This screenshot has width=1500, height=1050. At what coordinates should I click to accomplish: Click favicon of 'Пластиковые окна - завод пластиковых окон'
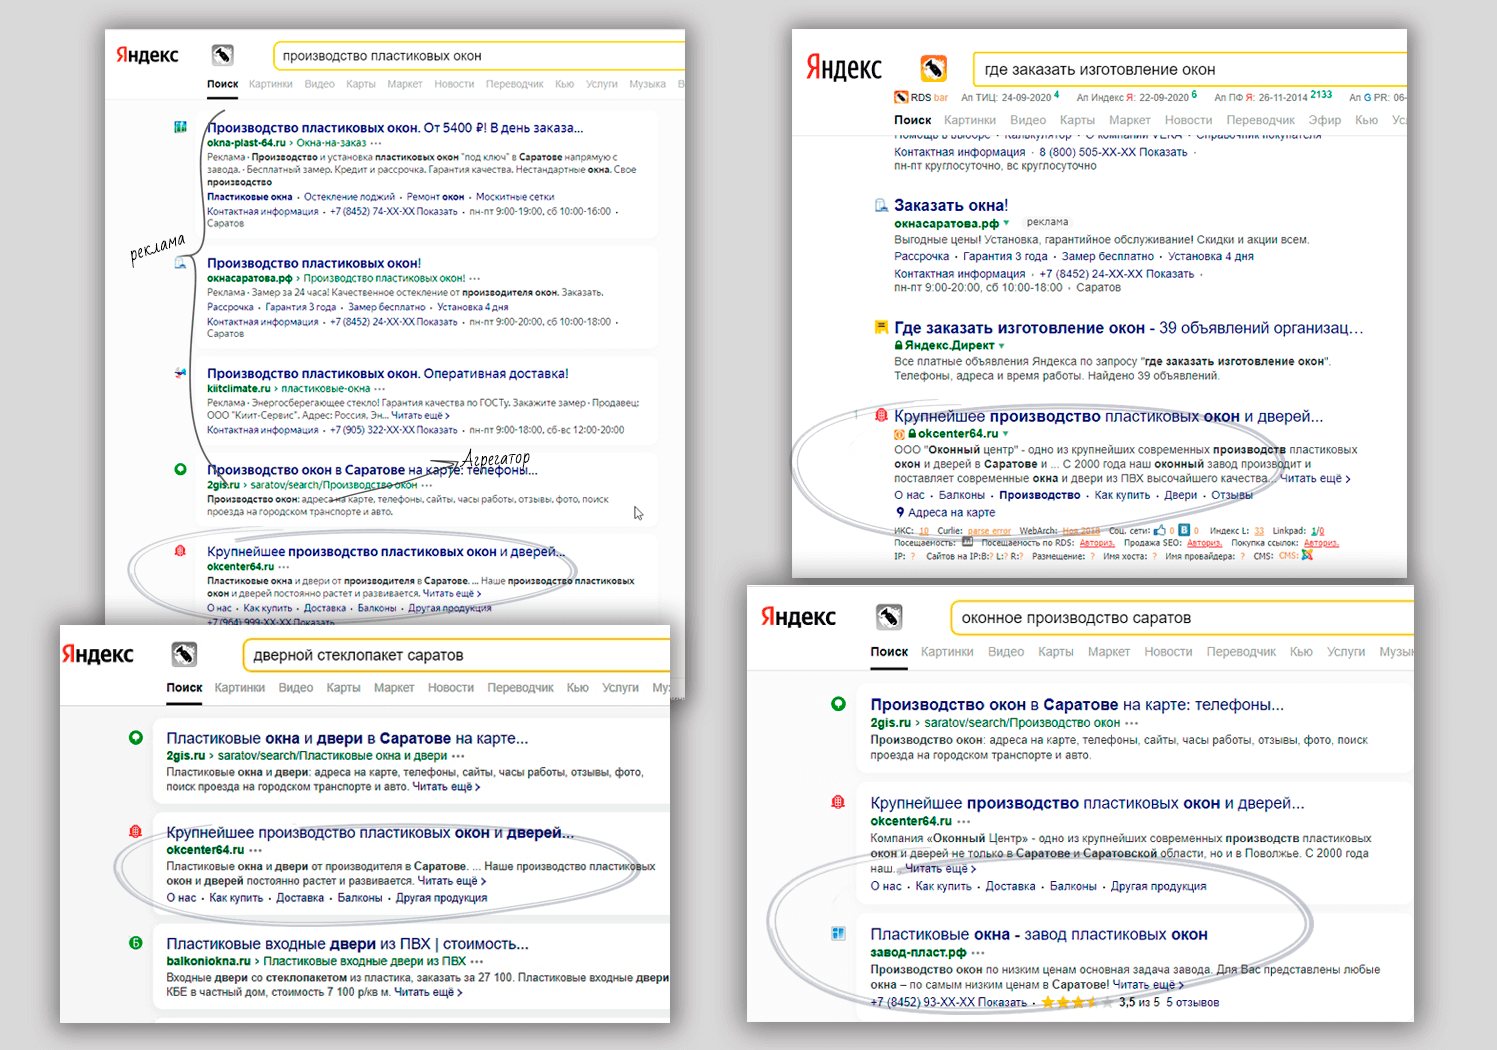pyautogui.click(x=839, y=934)
